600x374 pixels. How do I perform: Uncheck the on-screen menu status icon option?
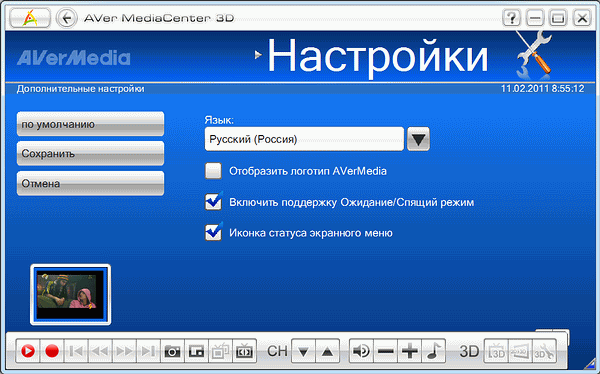213,232
